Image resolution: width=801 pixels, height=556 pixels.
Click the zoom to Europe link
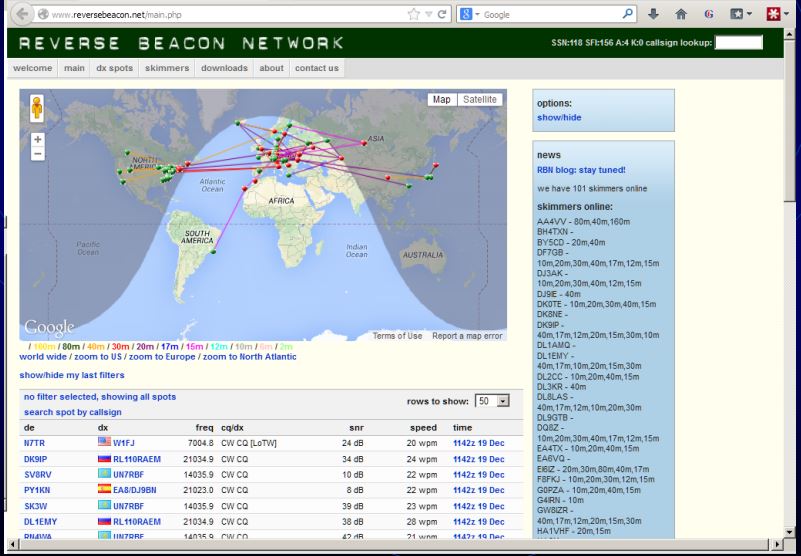[163, 357]
